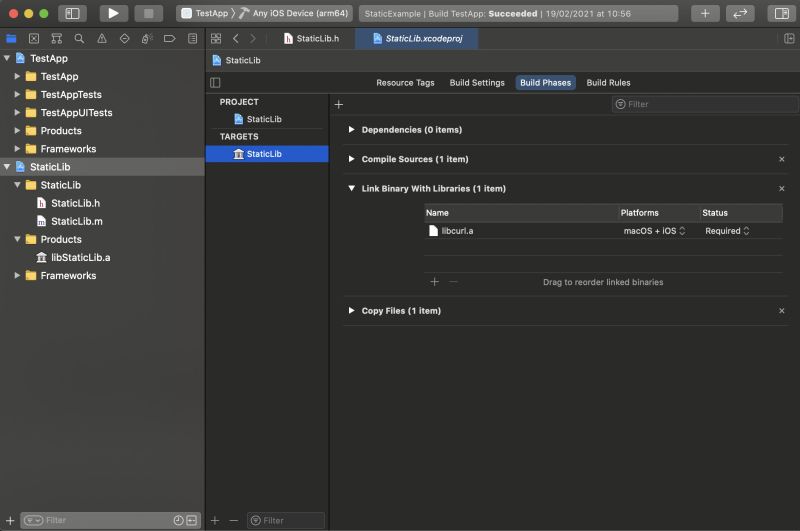Viewport: 800px width, 531px height.
Task: Expand the Copy Files section
Action: point(352,311)
